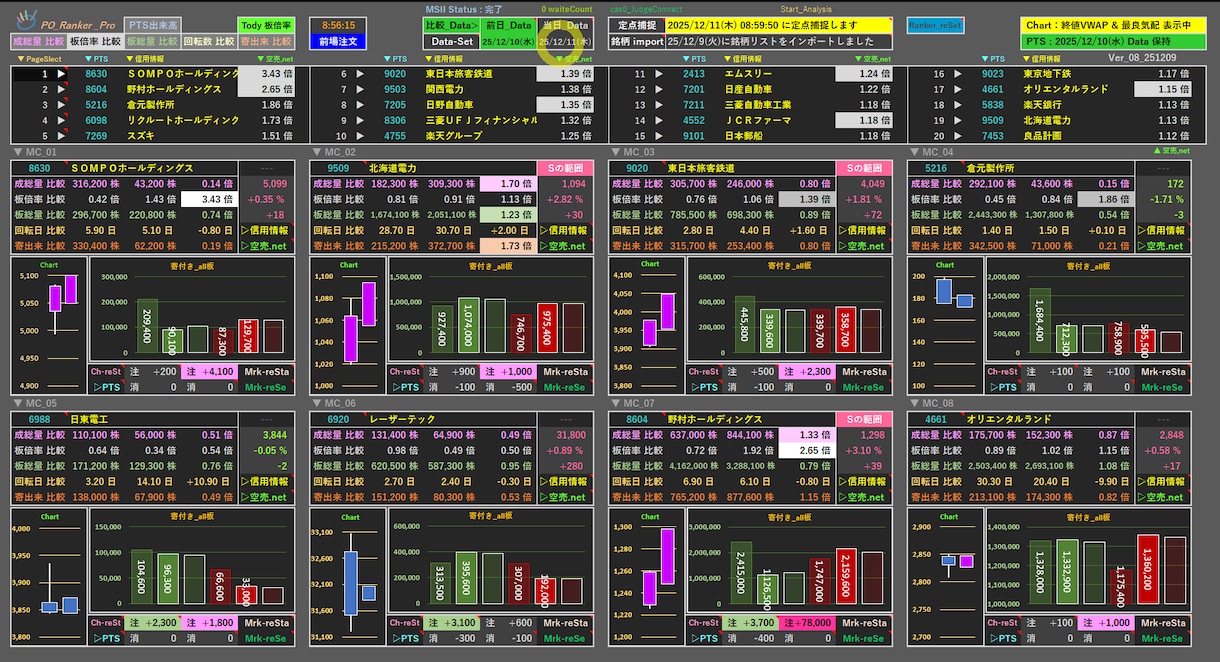Screen dimensions: 1220x662
Task: Toggle the Chart 終値VWAP & 最良気配 display
Action: tap(1115, 25)
